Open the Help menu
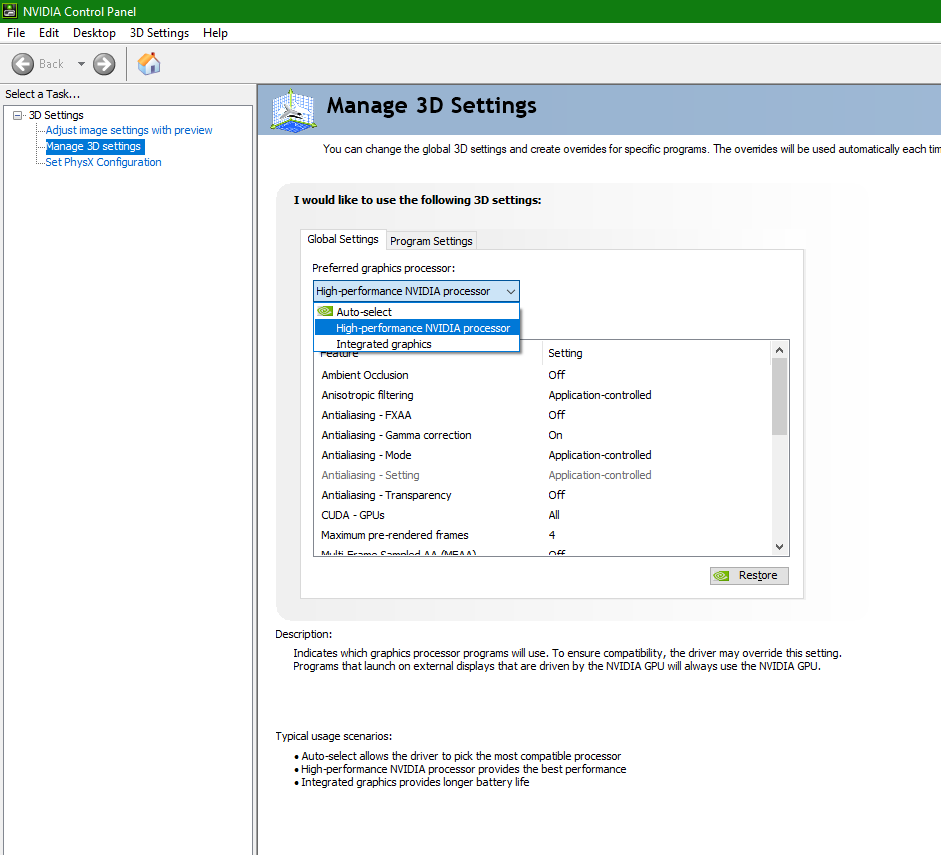941x855 pixels. pyautogui.click(x=215, y=33)
